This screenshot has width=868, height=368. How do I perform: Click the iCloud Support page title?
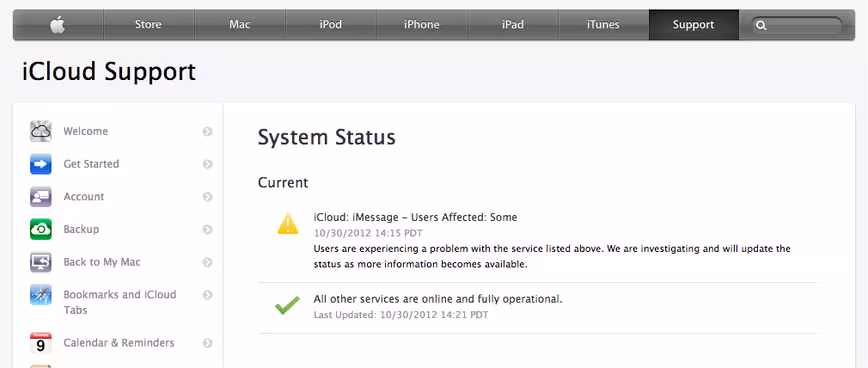[x=109, y=72]
